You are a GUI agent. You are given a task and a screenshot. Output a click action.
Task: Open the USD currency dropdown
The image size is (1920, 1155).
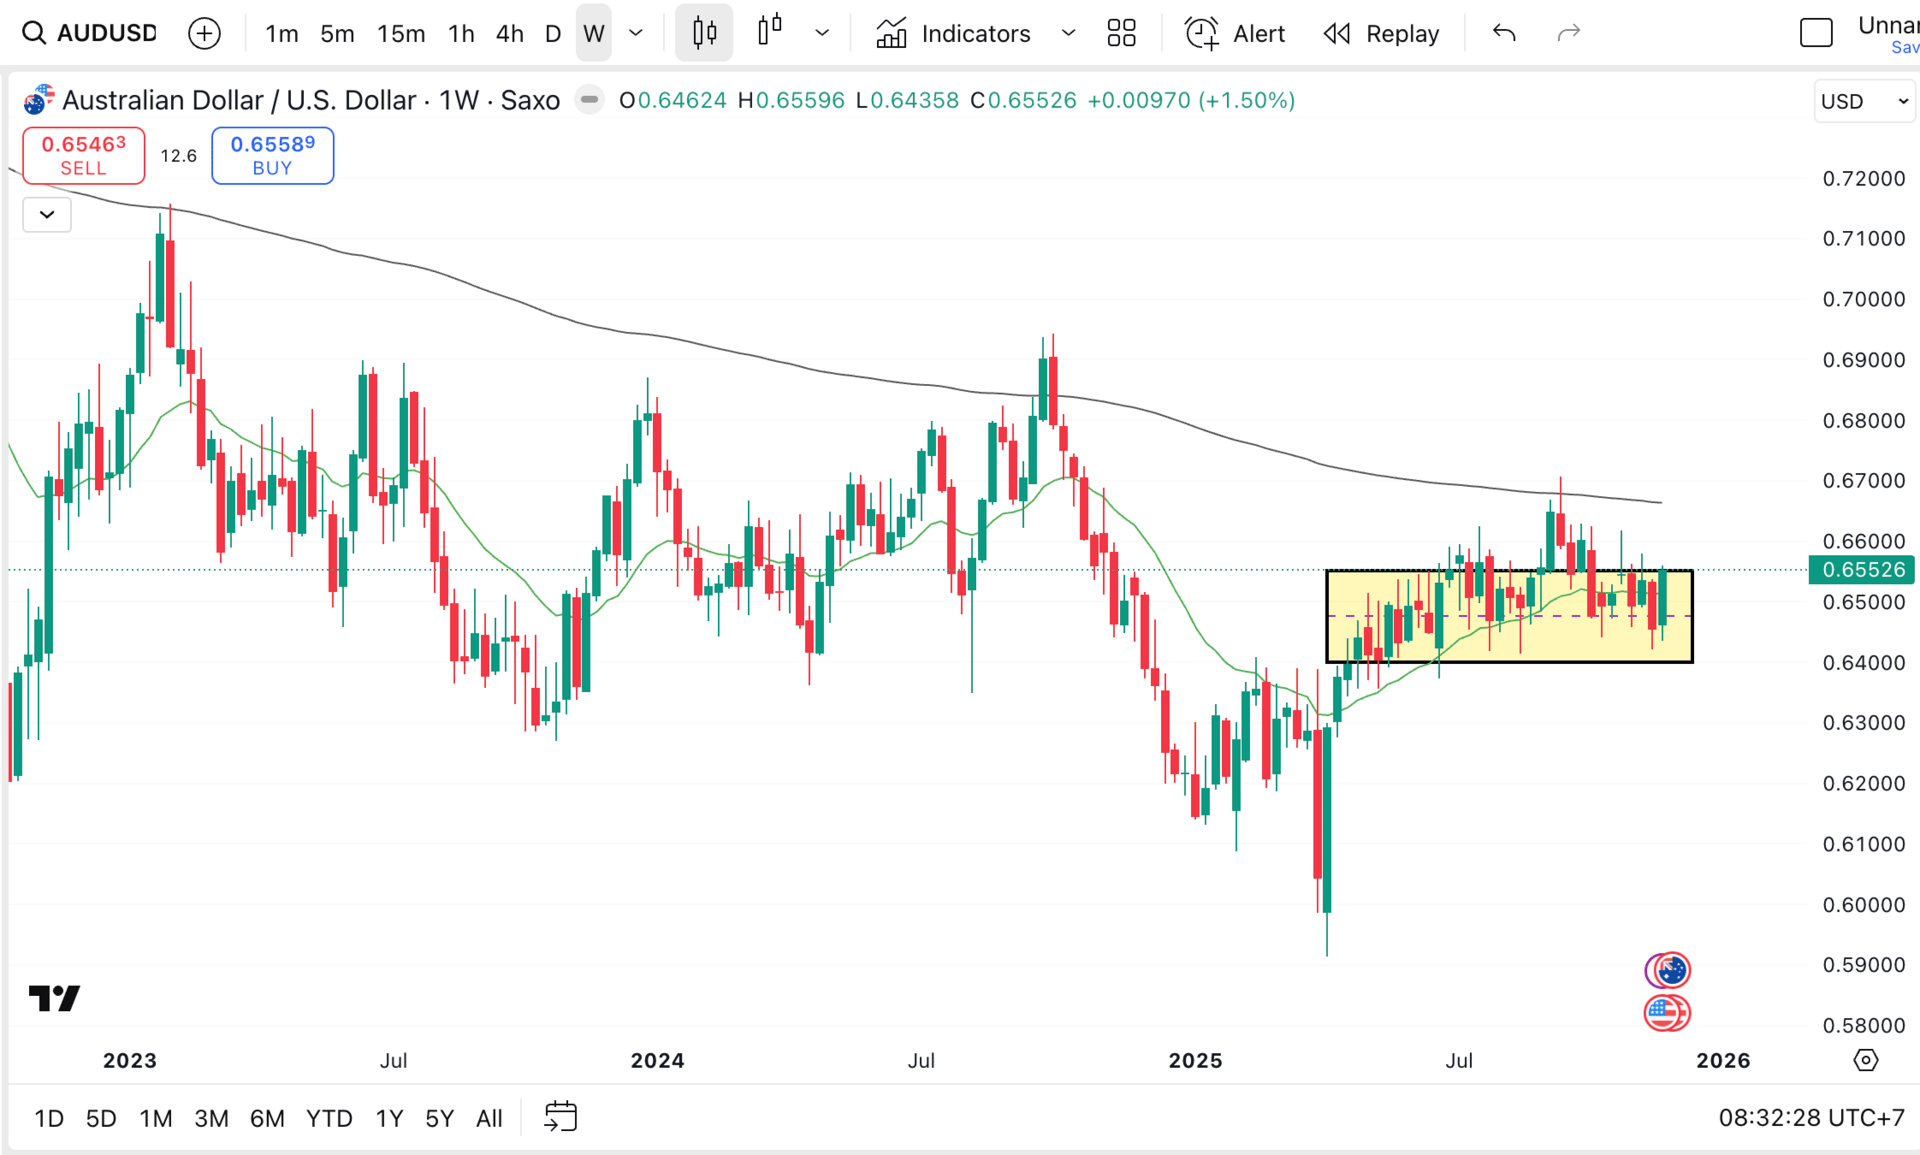point(1864,101)
